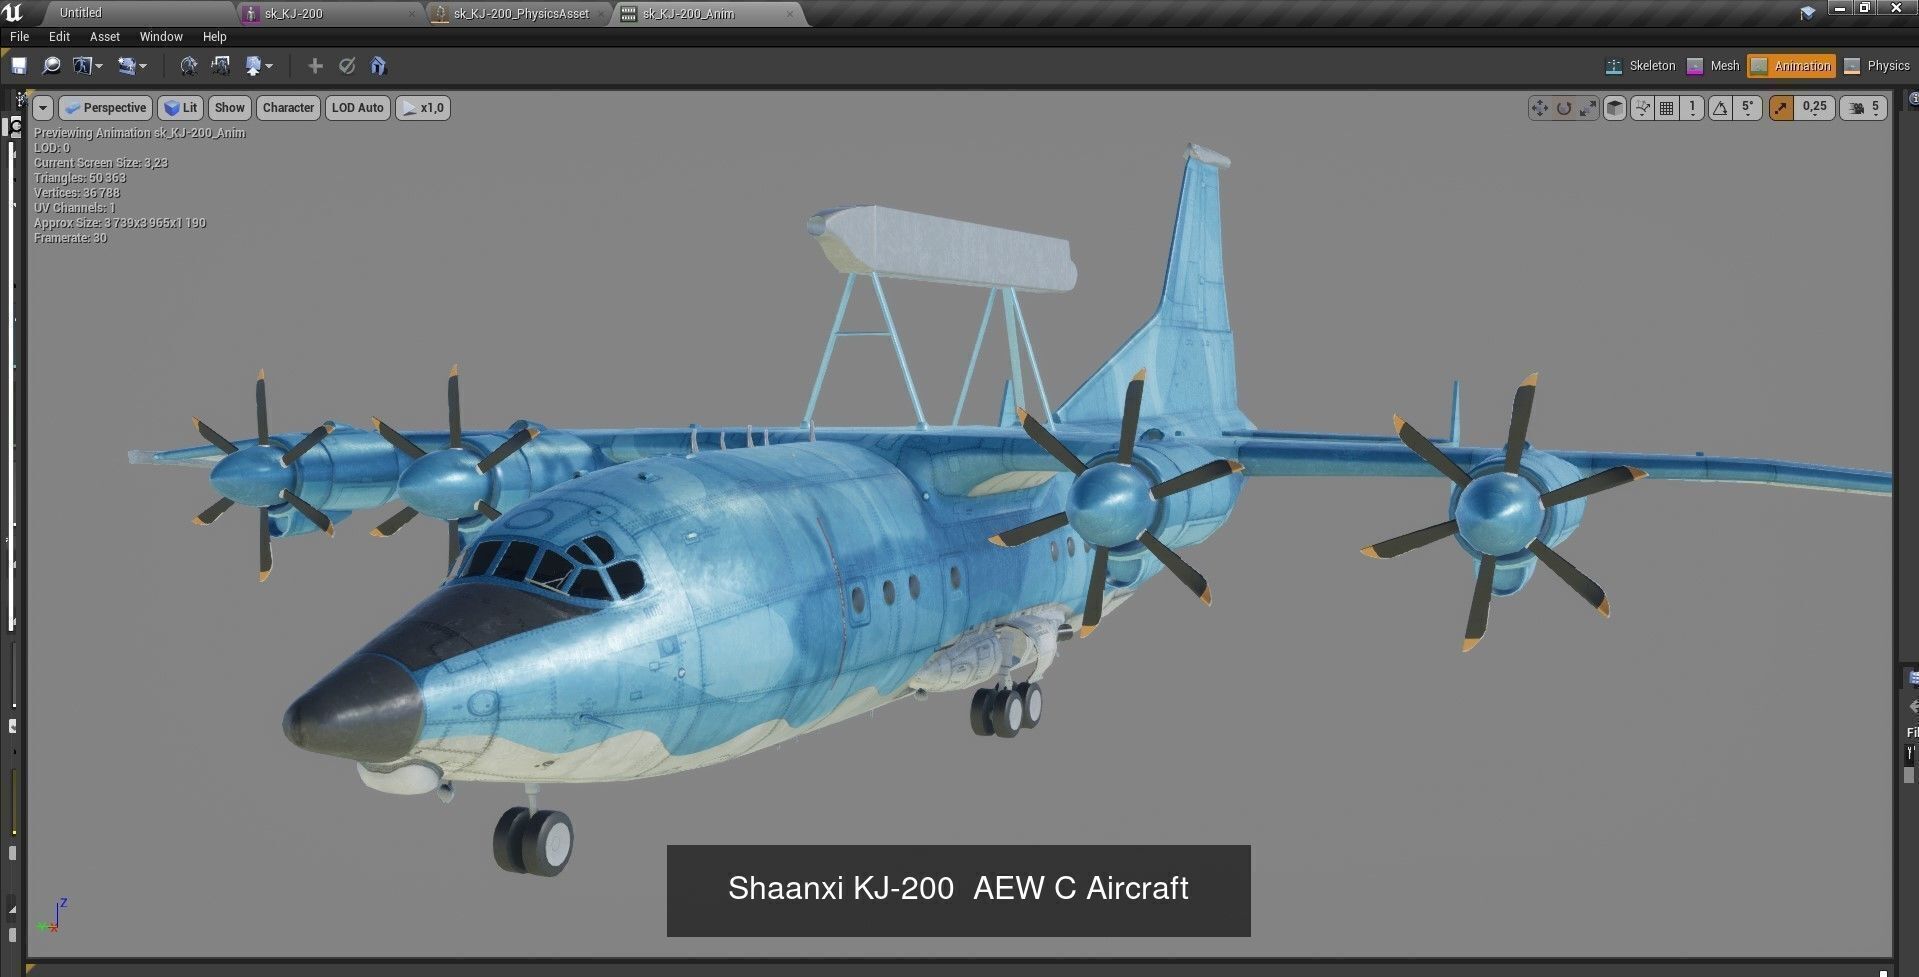
Task: Click the Character button in viewport
Action: pyautogui.click(x=288, y=108)
